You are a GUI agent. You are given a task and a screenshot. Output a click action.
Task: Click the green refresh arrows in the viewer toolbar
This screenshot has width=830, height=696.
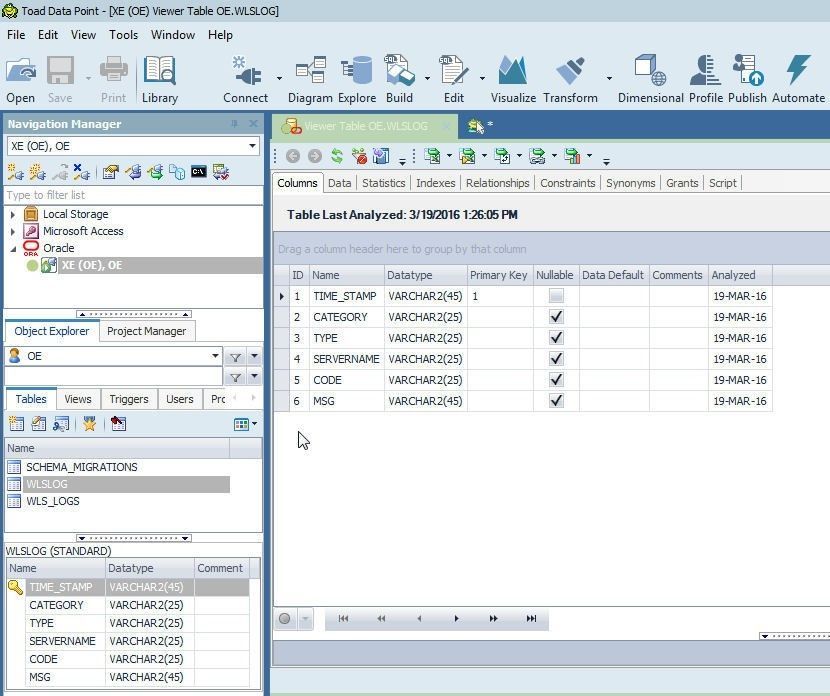point(337,156)
